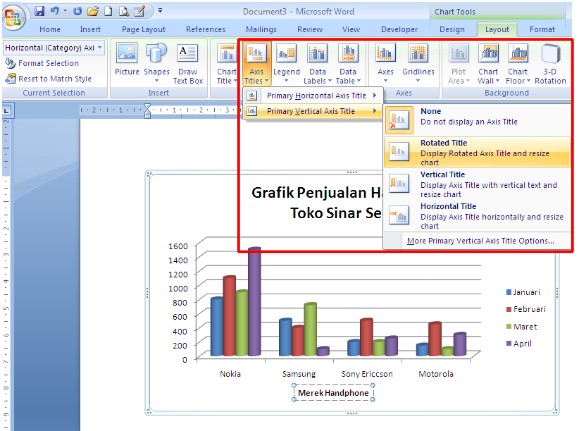
Task: Click Maret legend entry
Action: [x=521, y=326]
